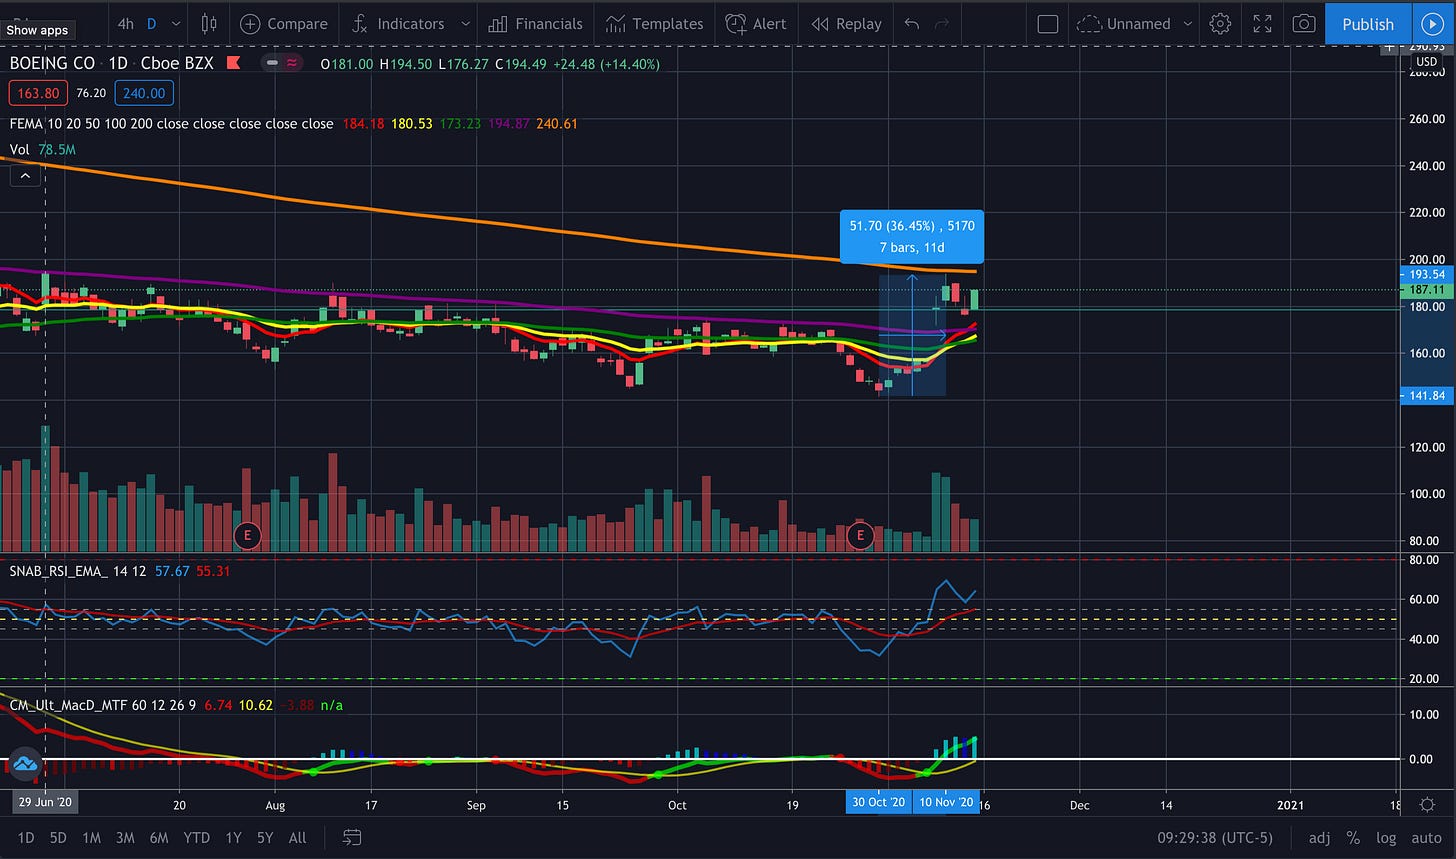The width and height of the screenshot is (1456, 859).
Task: Show All date range
Action: tap(297, 837)
